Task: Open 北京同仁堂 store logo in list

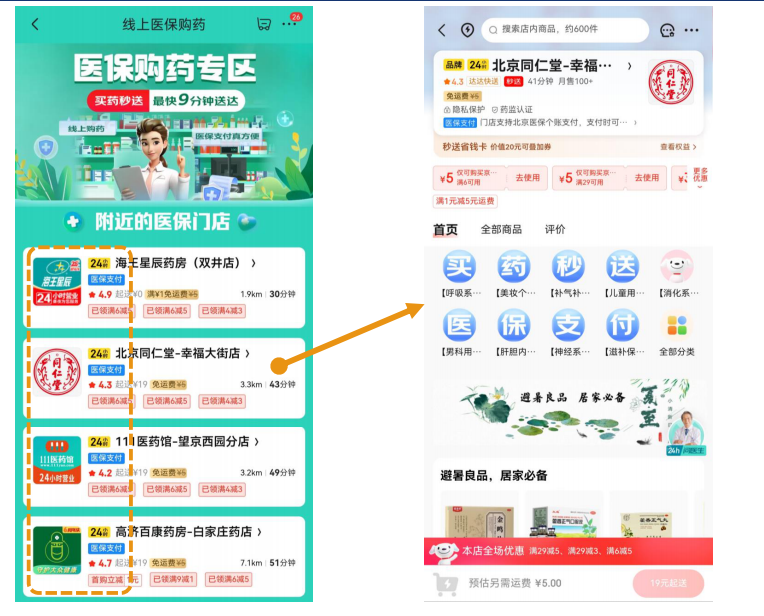Action: pyautogui.click(x=57, y=371)
